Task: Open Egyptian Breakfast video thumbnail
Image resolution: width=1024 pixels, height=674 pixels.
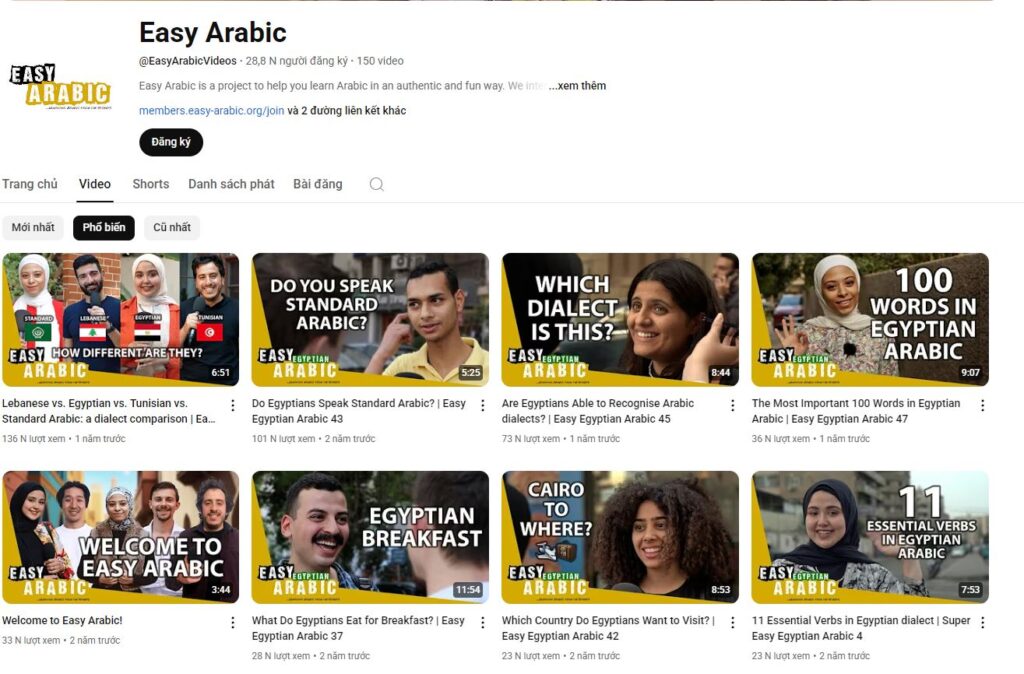Action: click(x=370, y=537)
